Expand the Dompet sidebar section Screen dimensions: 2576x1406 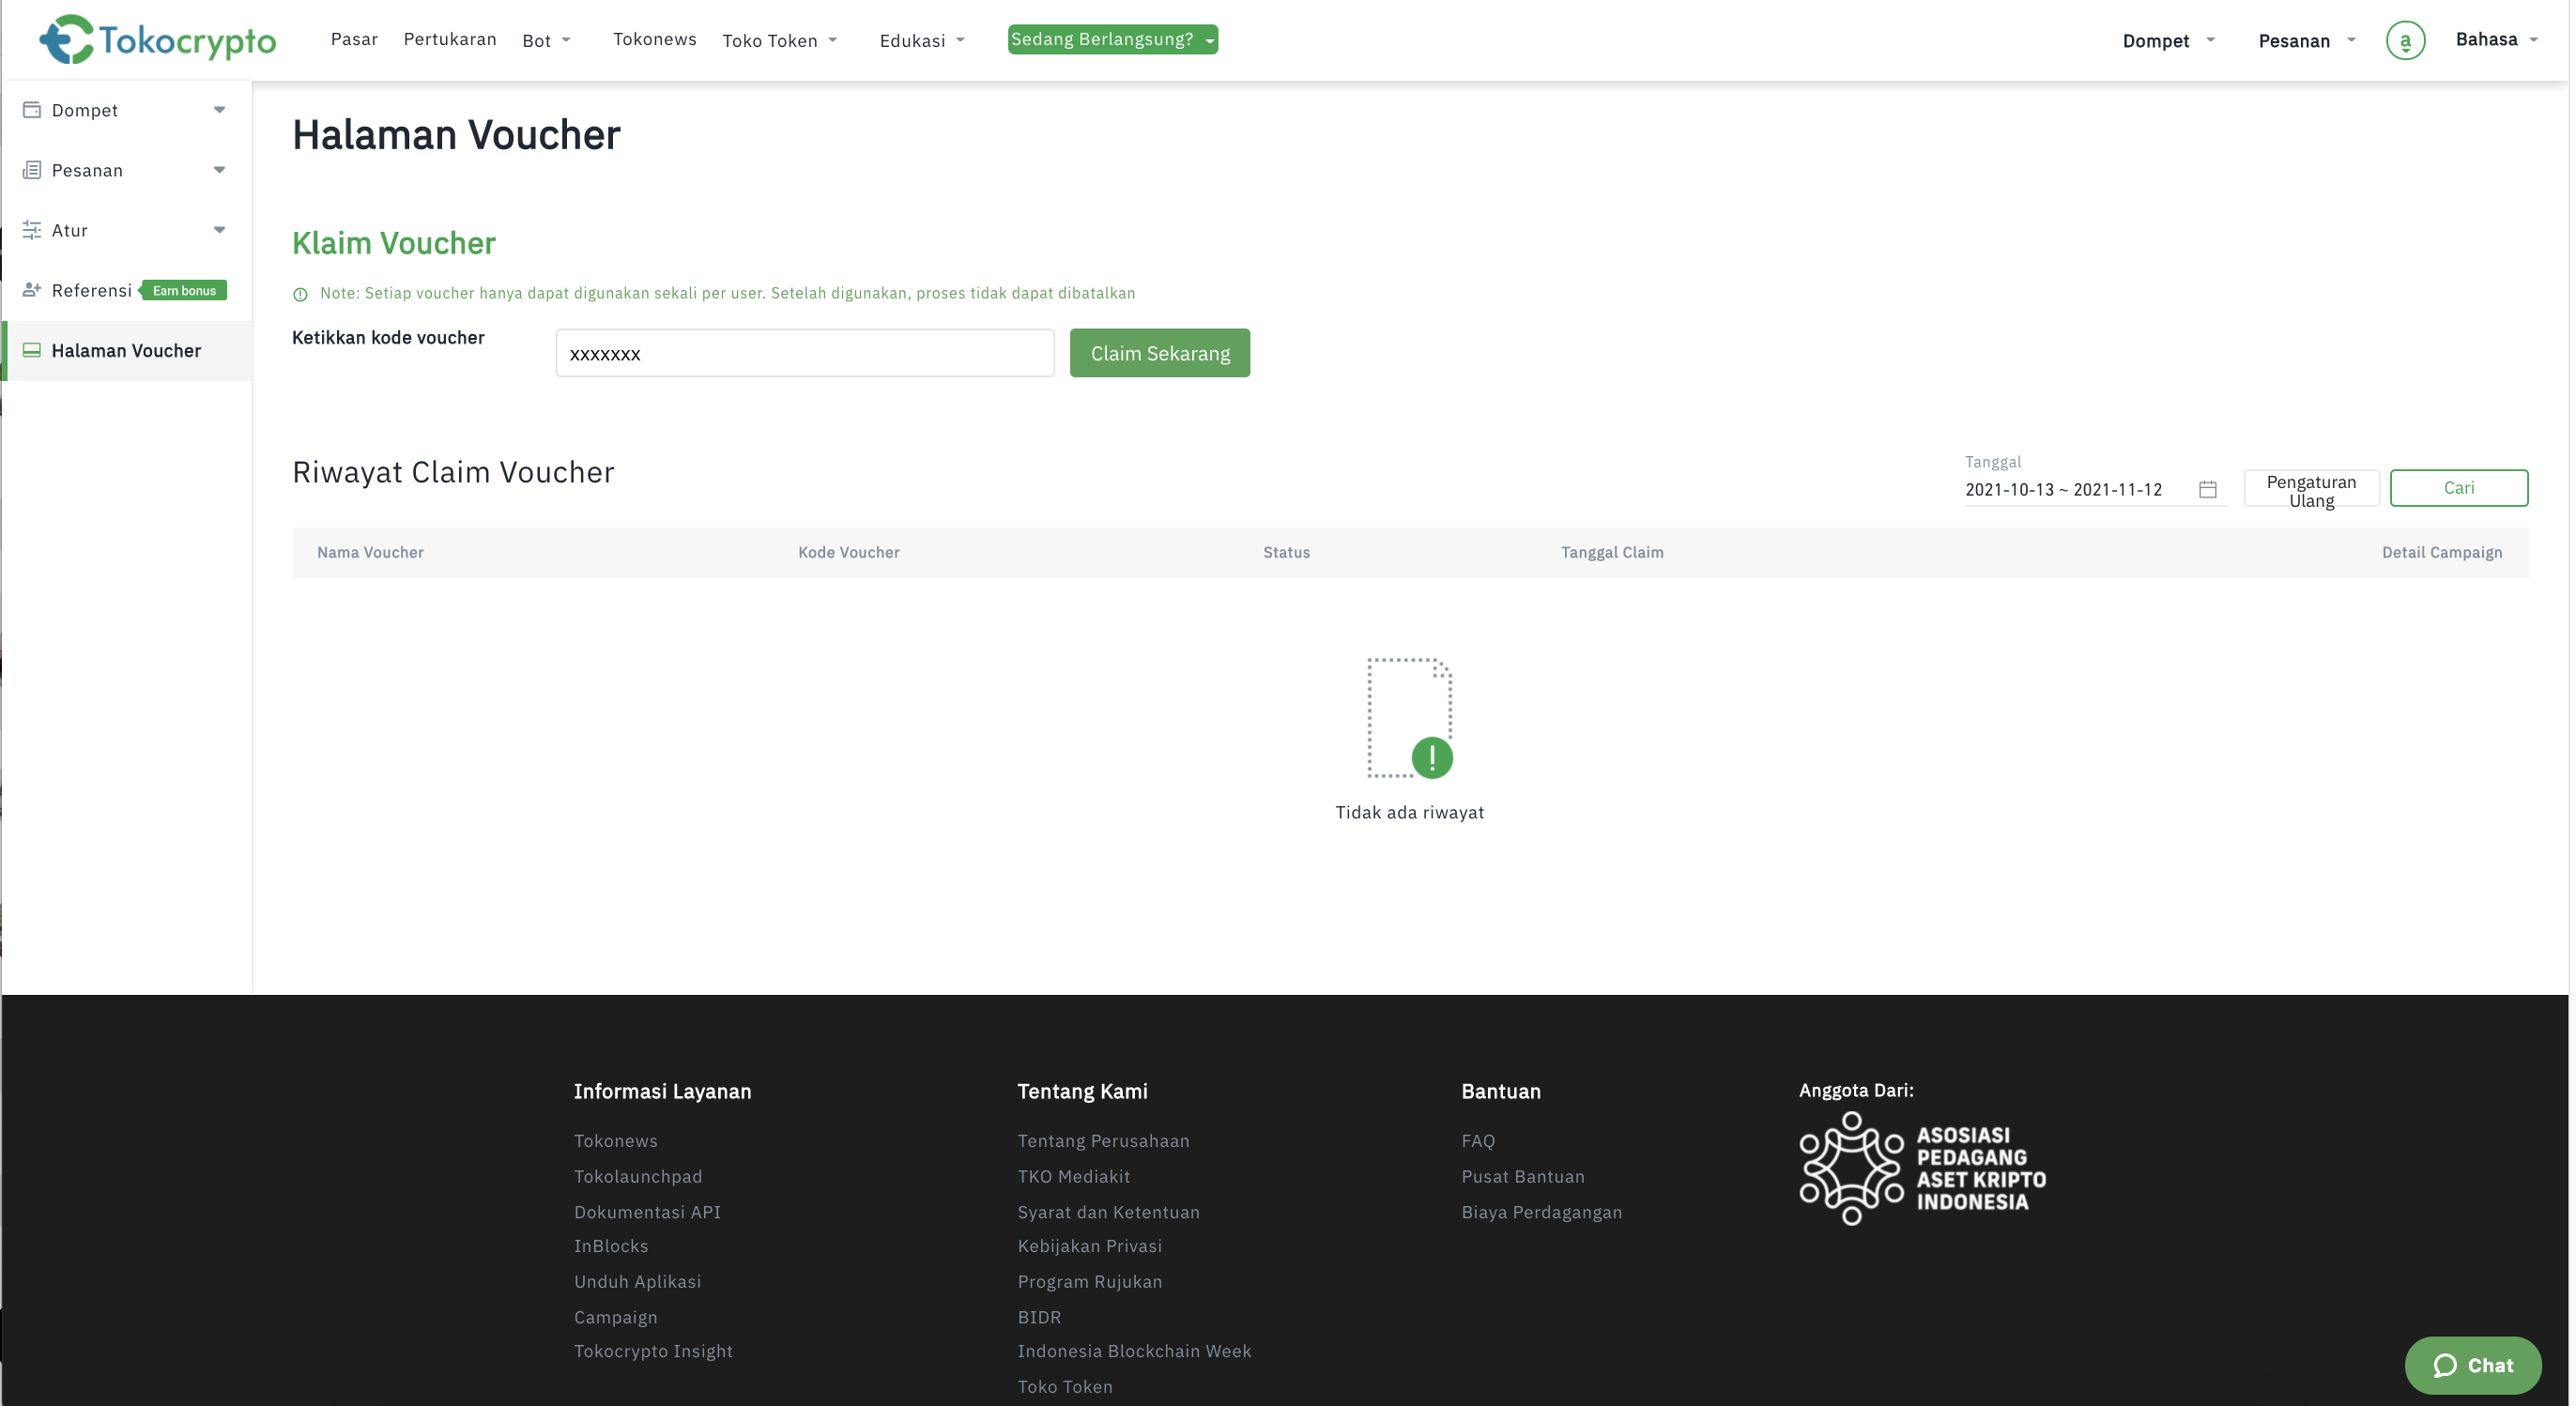click(219, 110)
